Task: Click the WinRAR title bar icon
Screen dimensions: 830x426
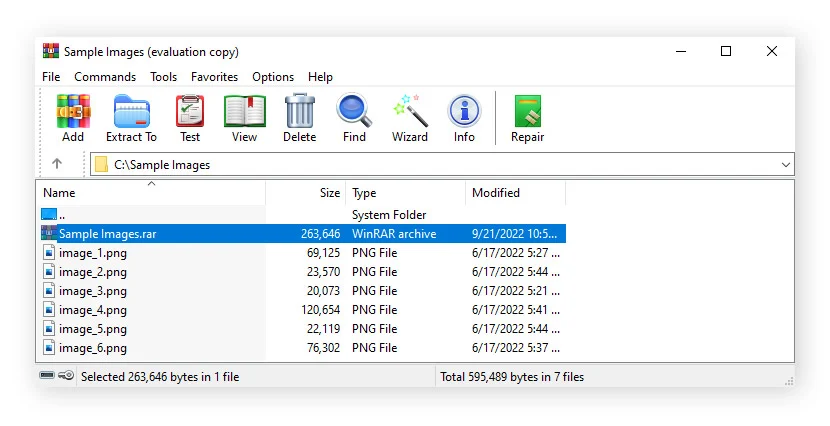Action: (51, 51)
